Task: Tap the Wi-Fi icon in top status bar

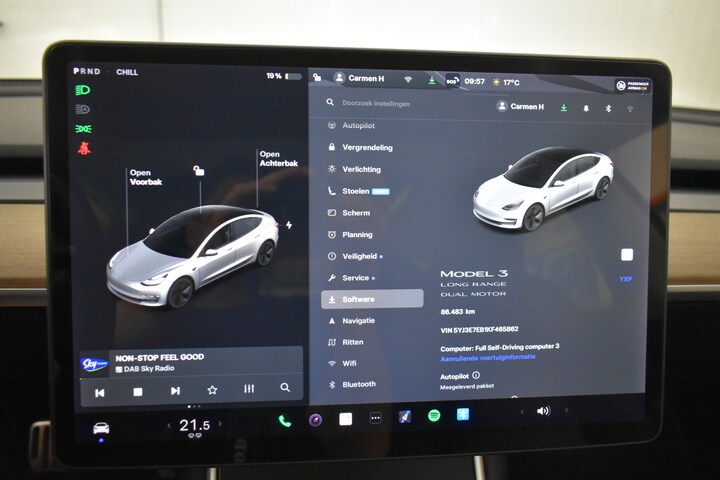Action: point(408,79)
